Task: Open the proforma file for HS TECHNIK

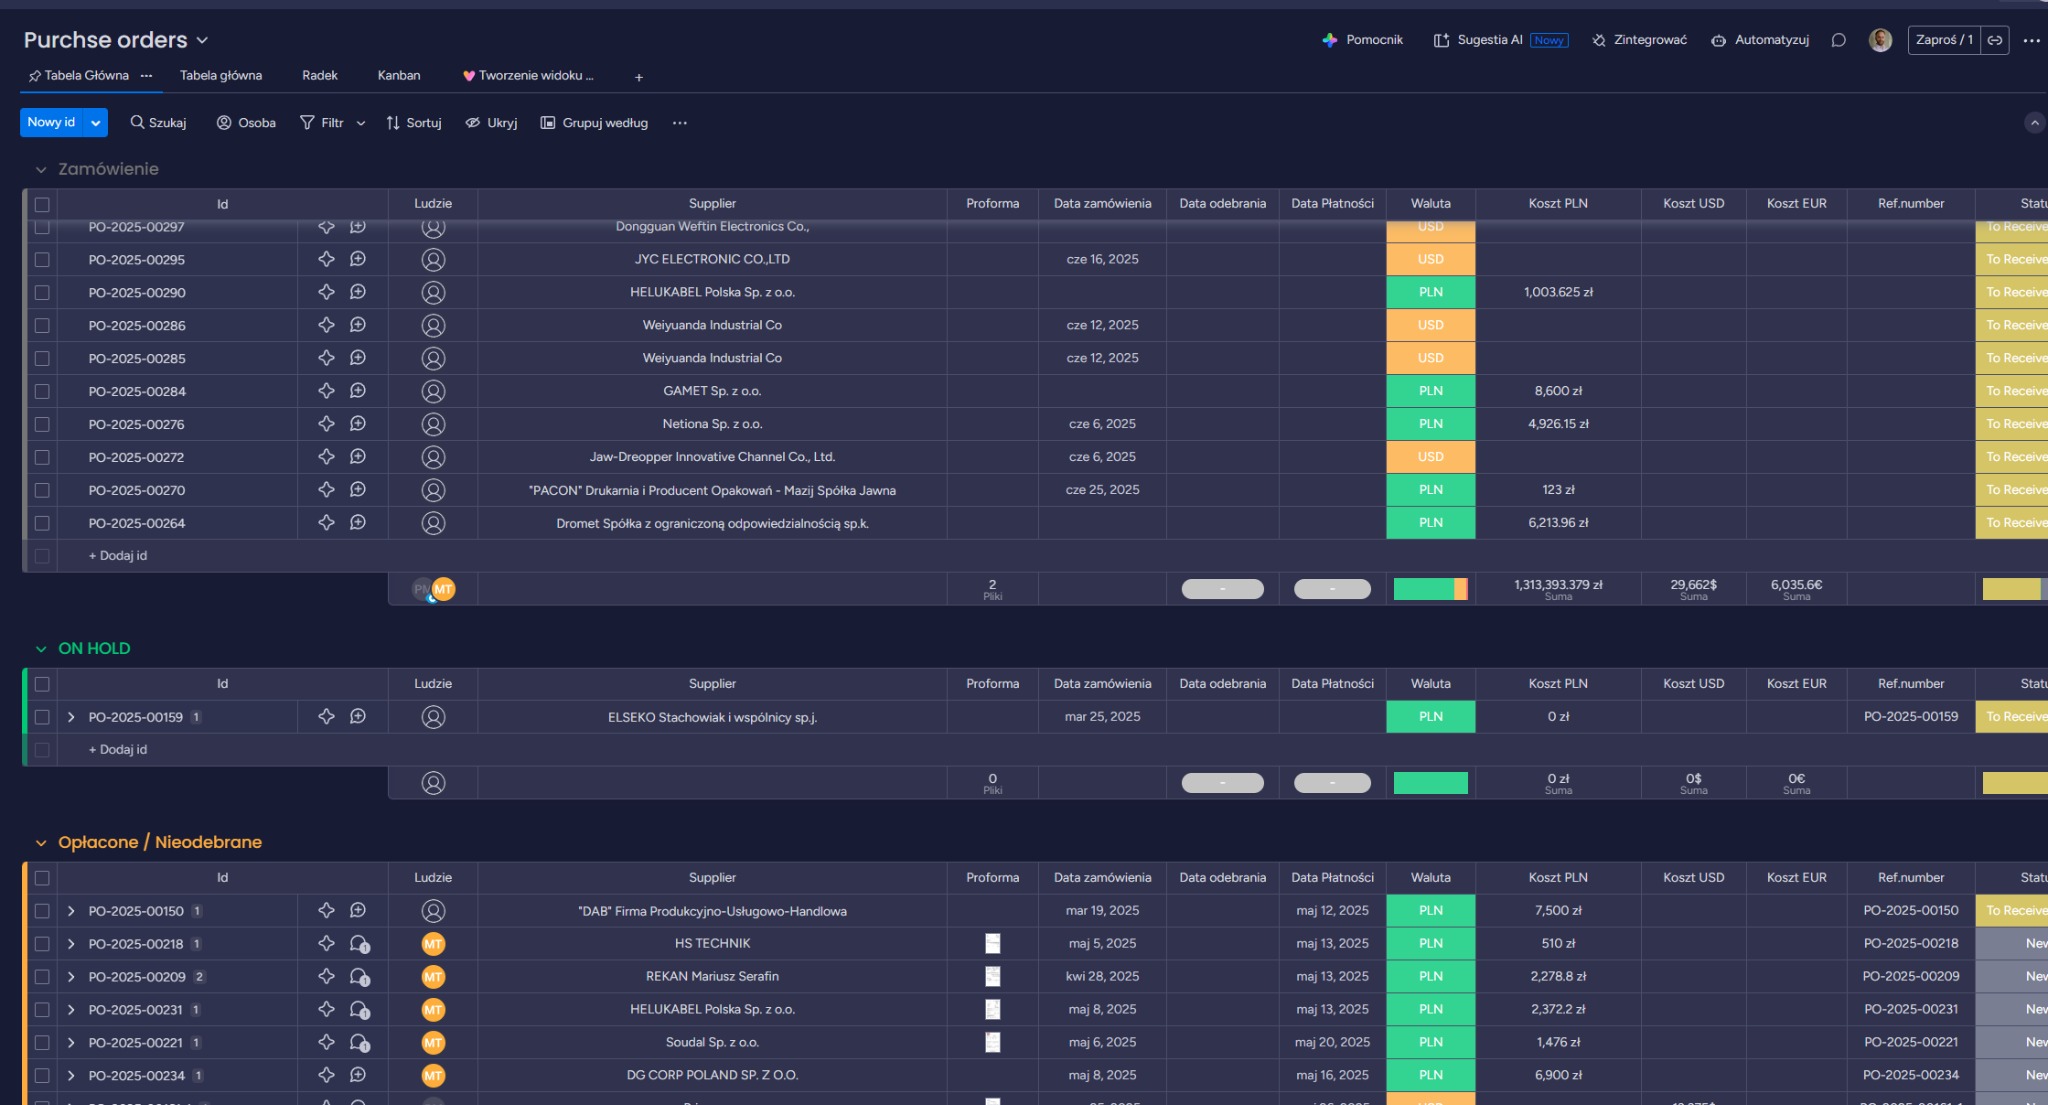Action: (x=992, y=943)
